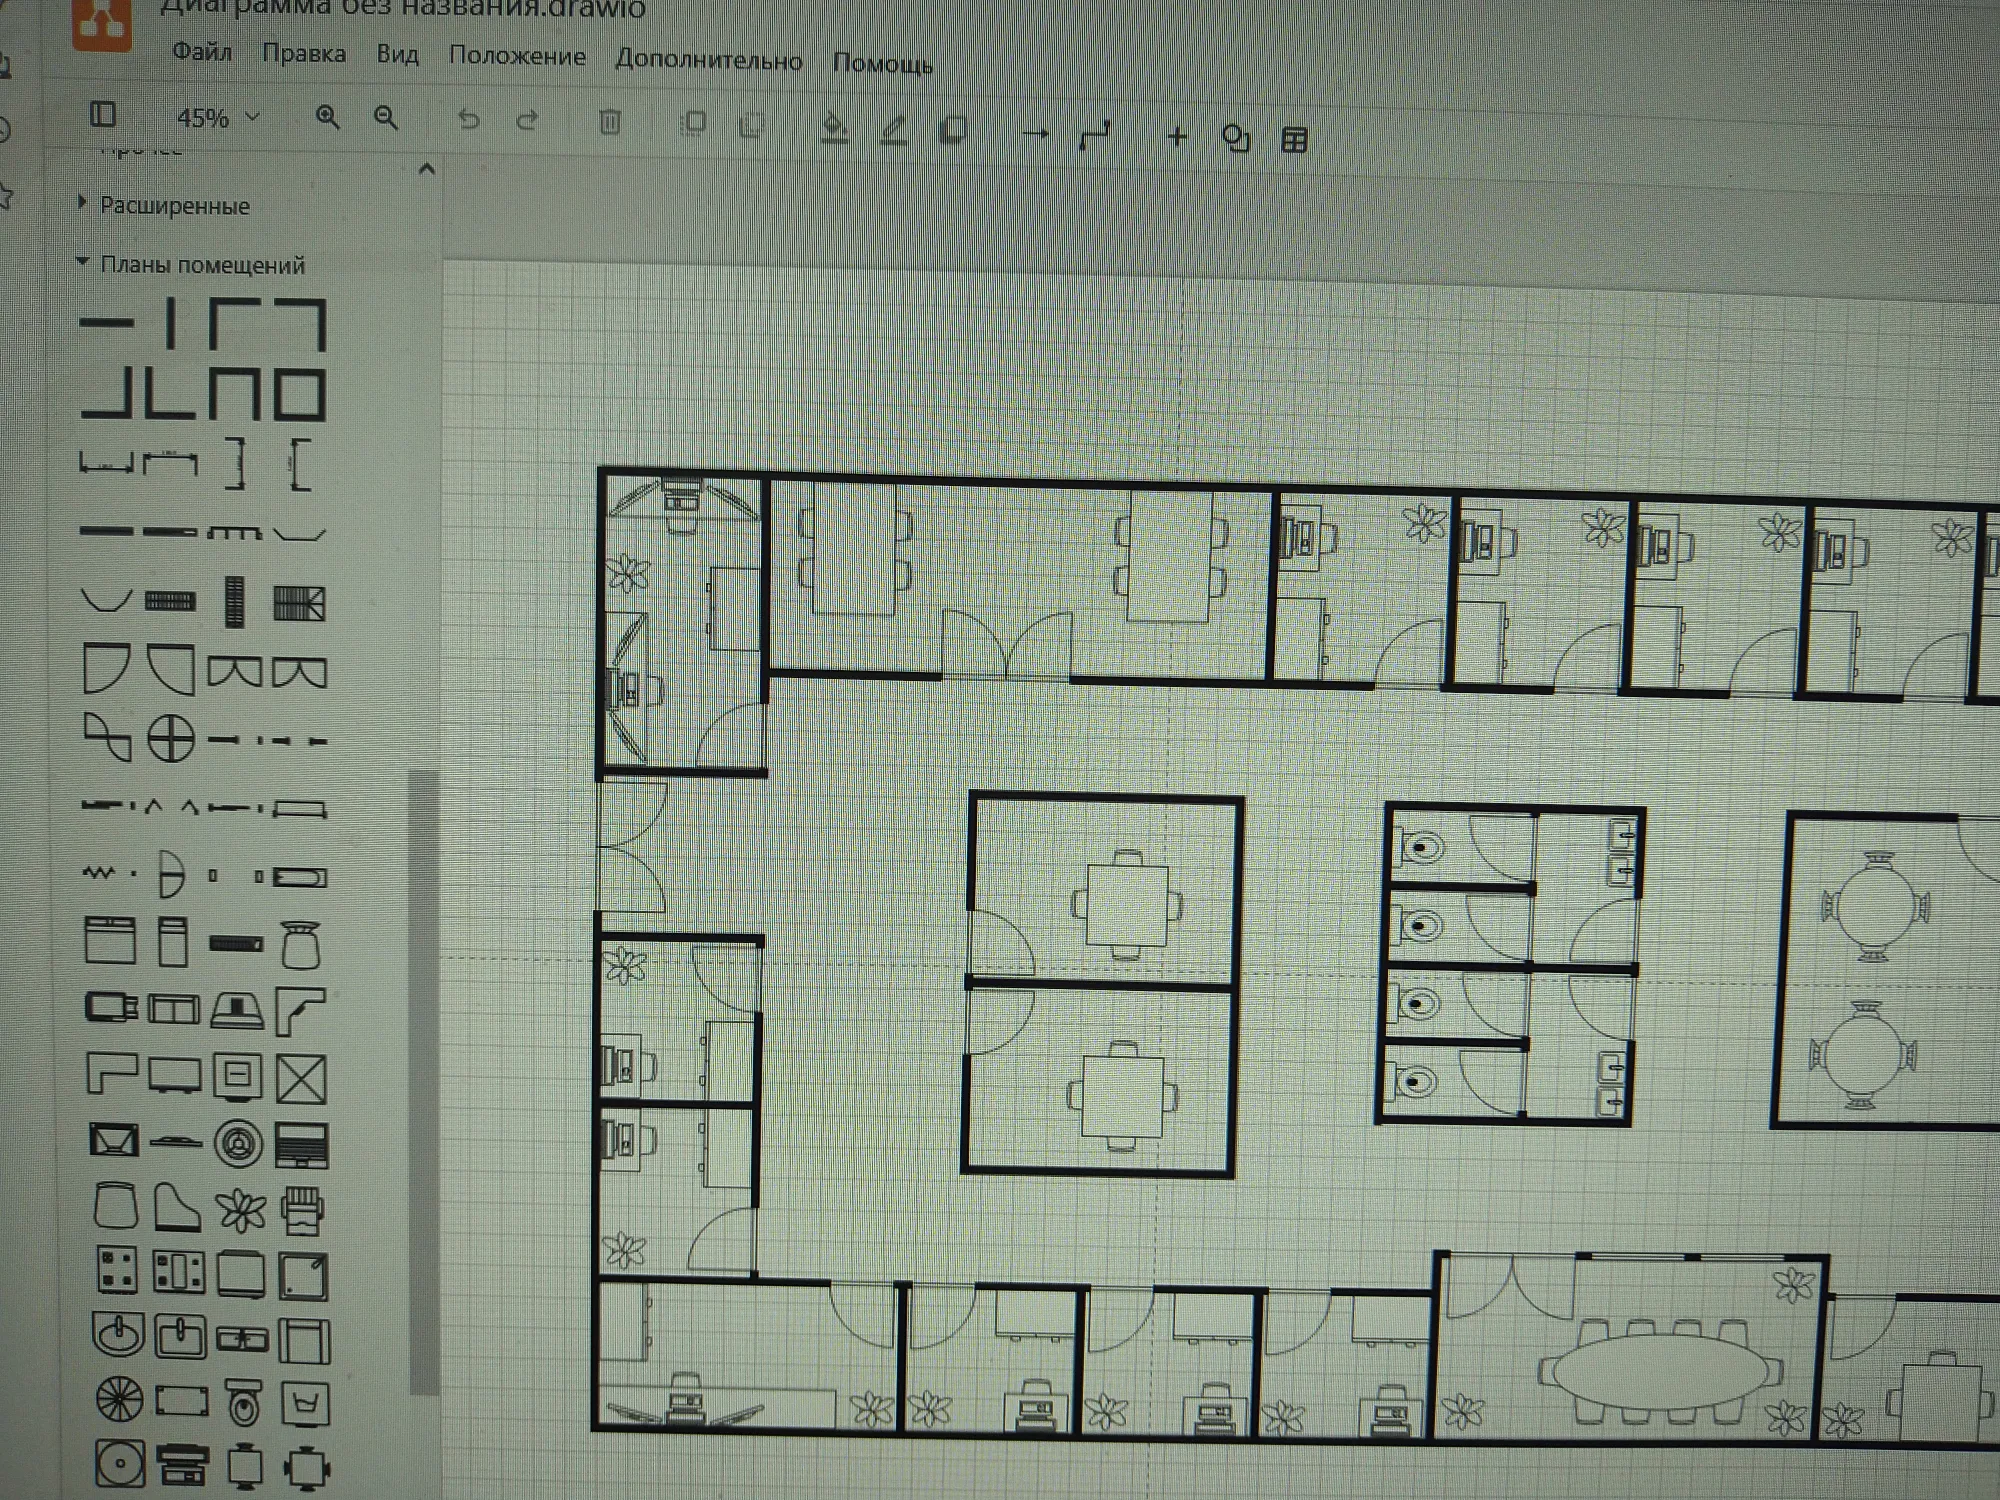
Task: Open the 45% zoom dropdown
Action: click(218, 117)
